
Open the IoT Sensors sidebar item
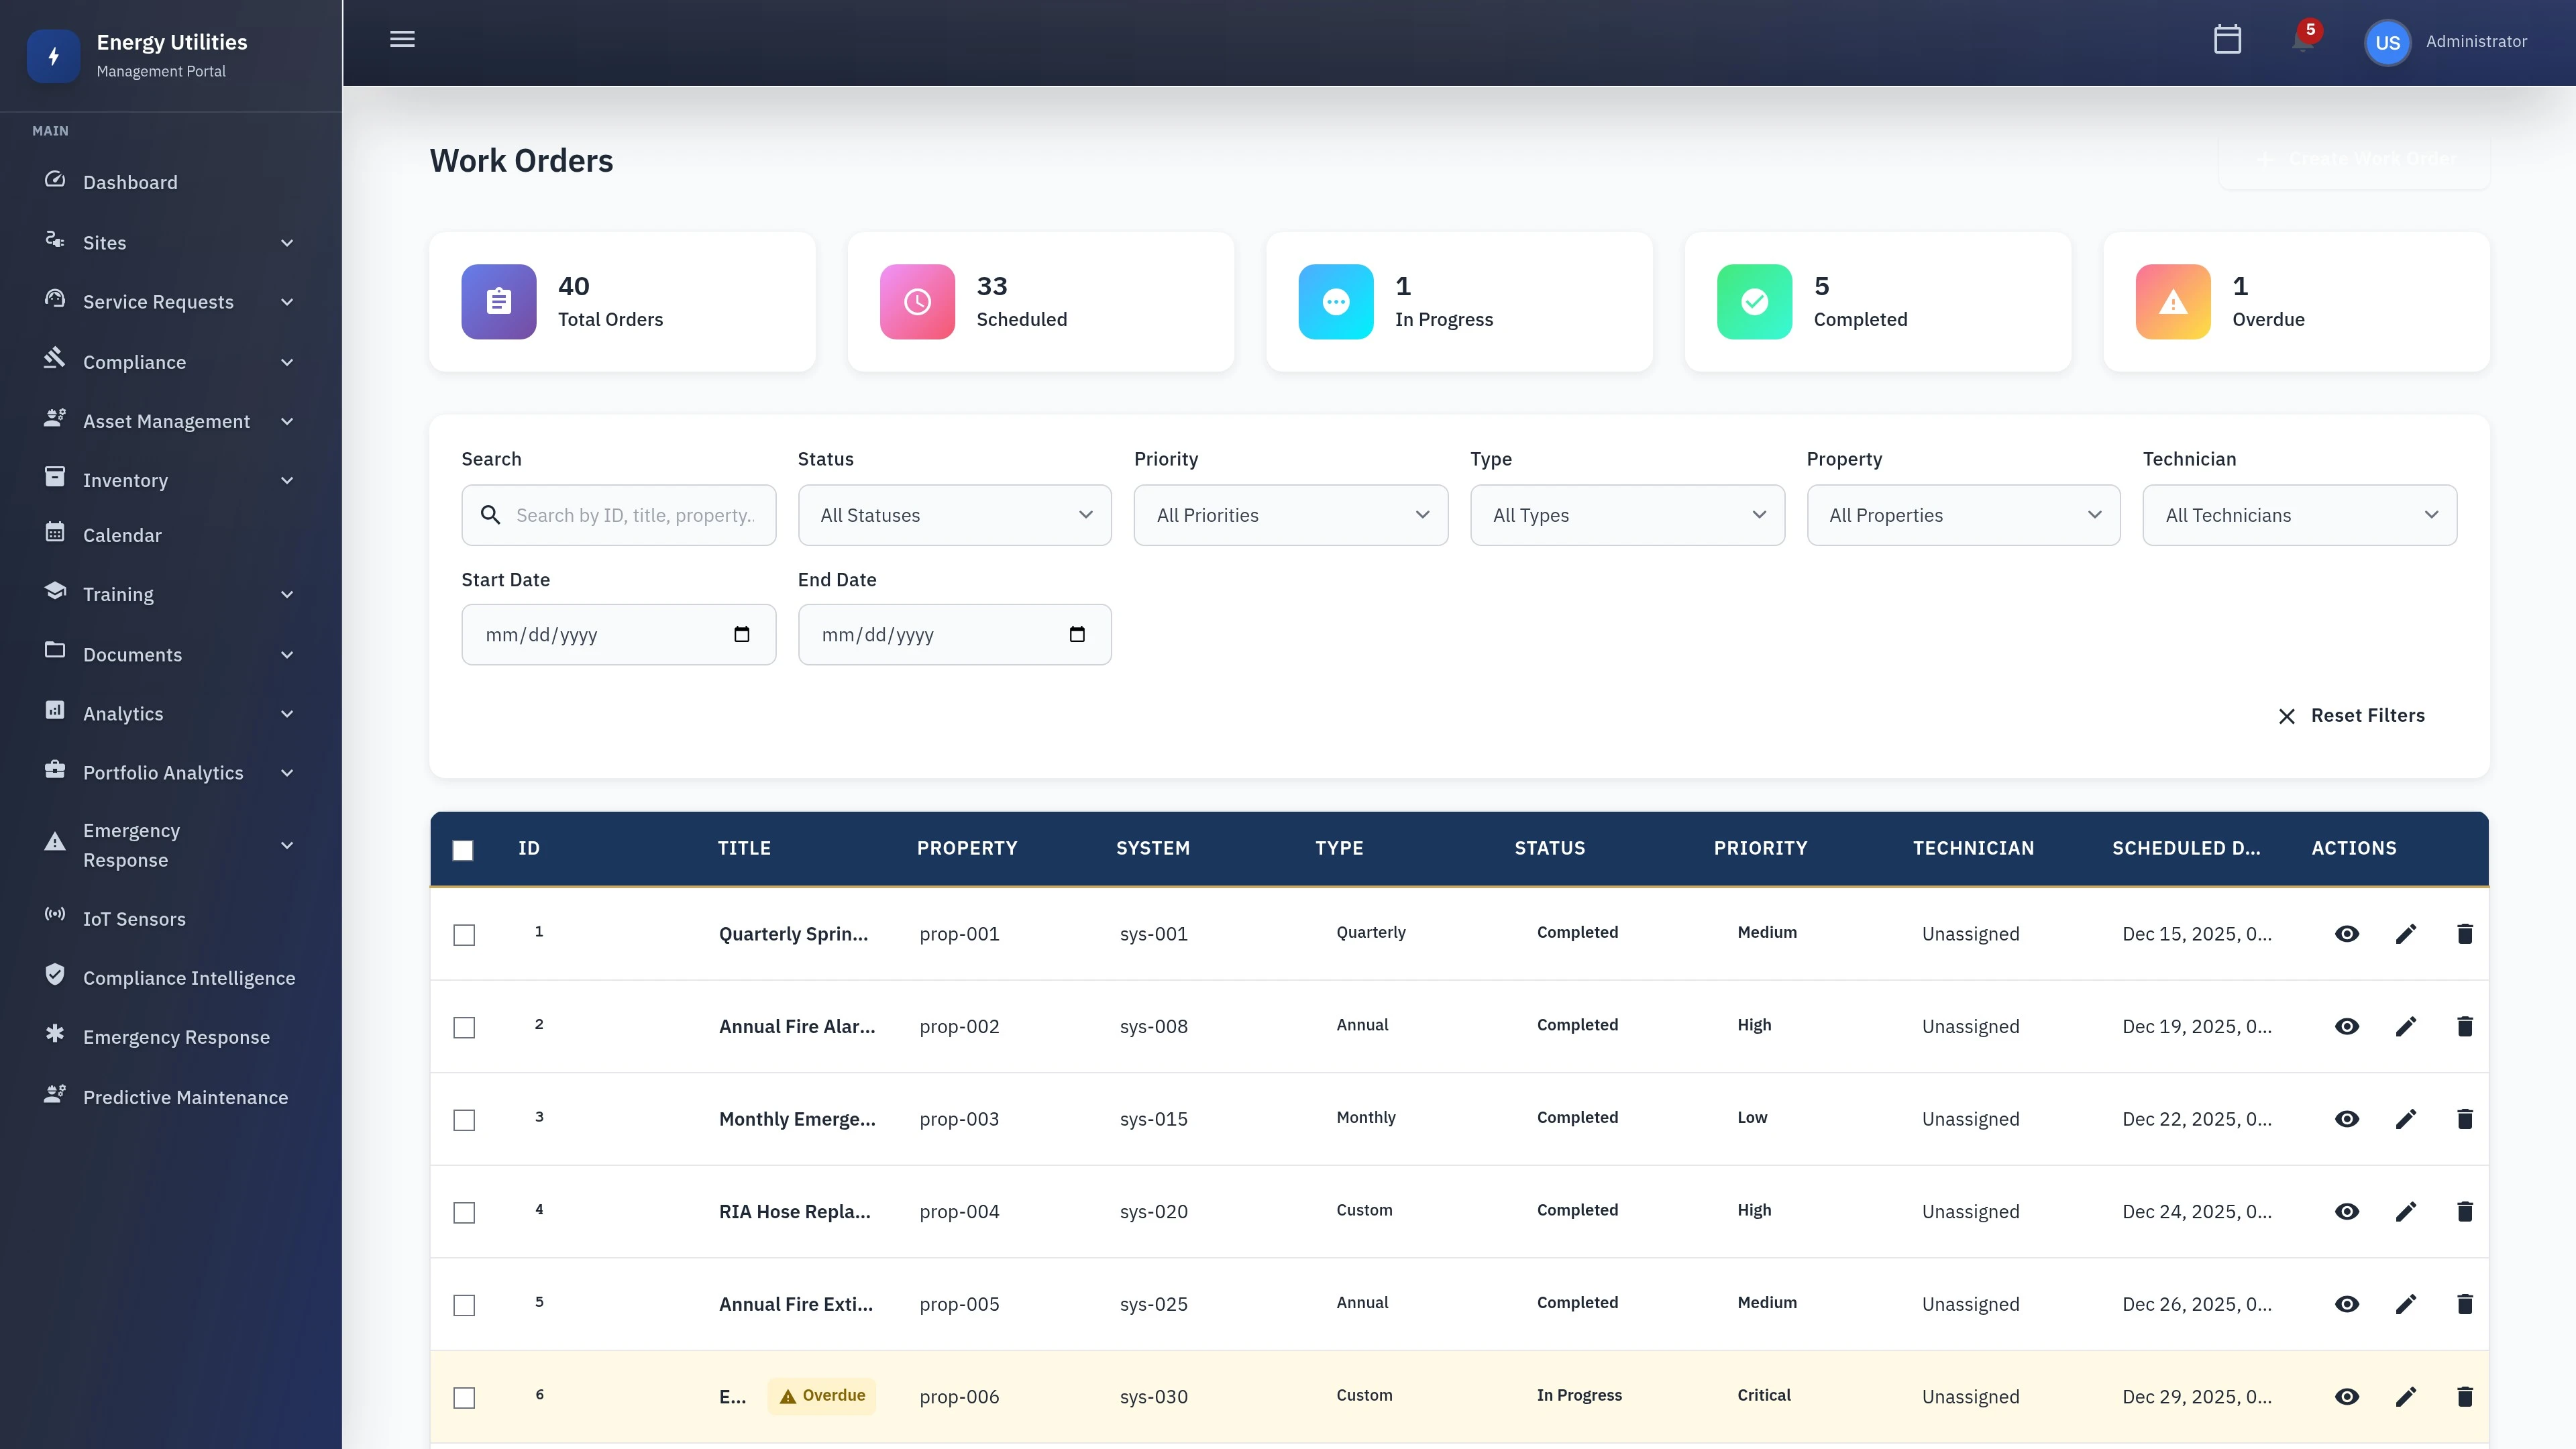[134, 918]
